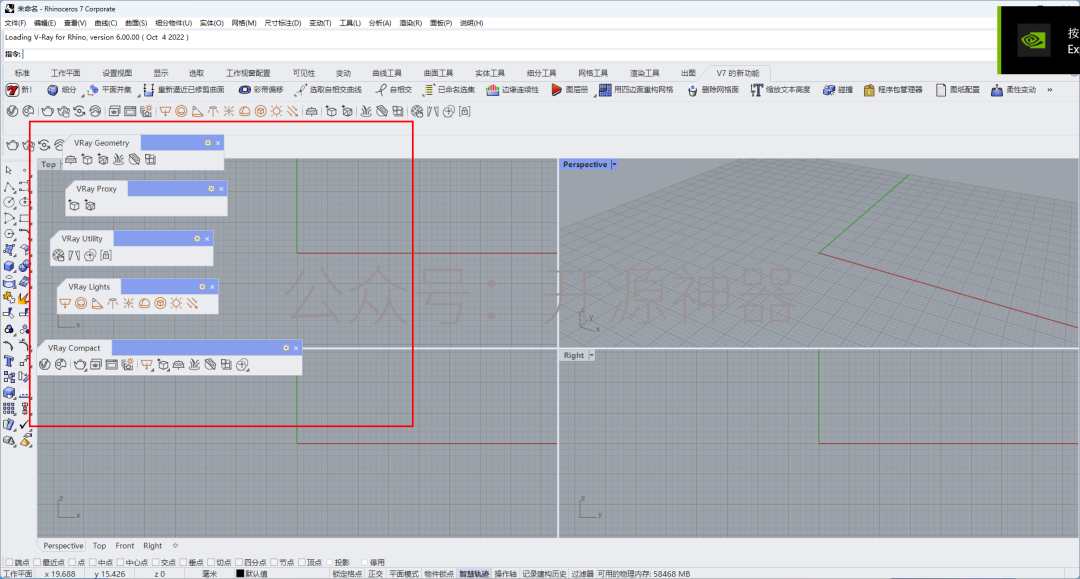The width and height of the screenshot is (1080, 579).
Task: Click the teapot render icon in docked V-Ray toolbar
Action: tap(48, 112)
